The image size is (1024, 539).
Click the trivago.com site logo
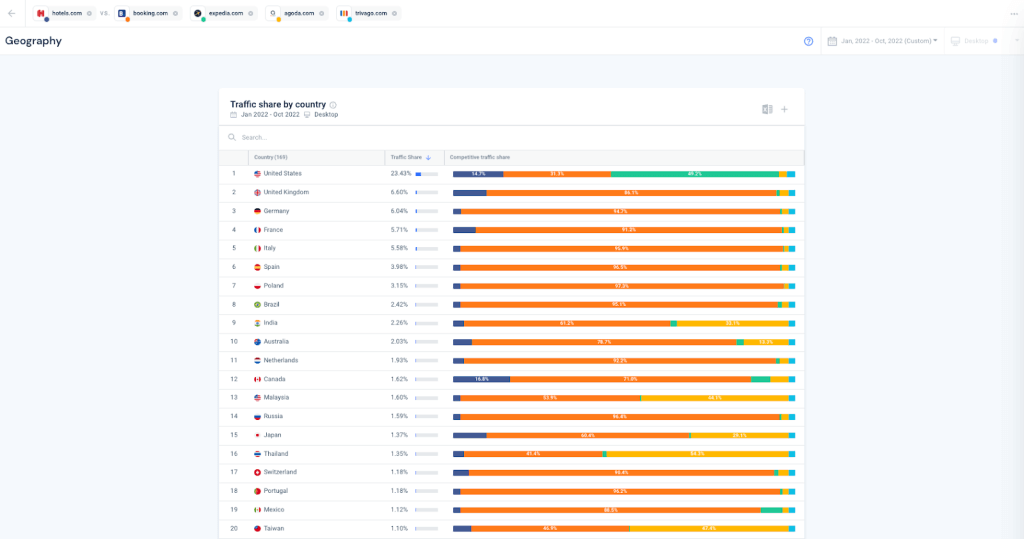point(344,13)
